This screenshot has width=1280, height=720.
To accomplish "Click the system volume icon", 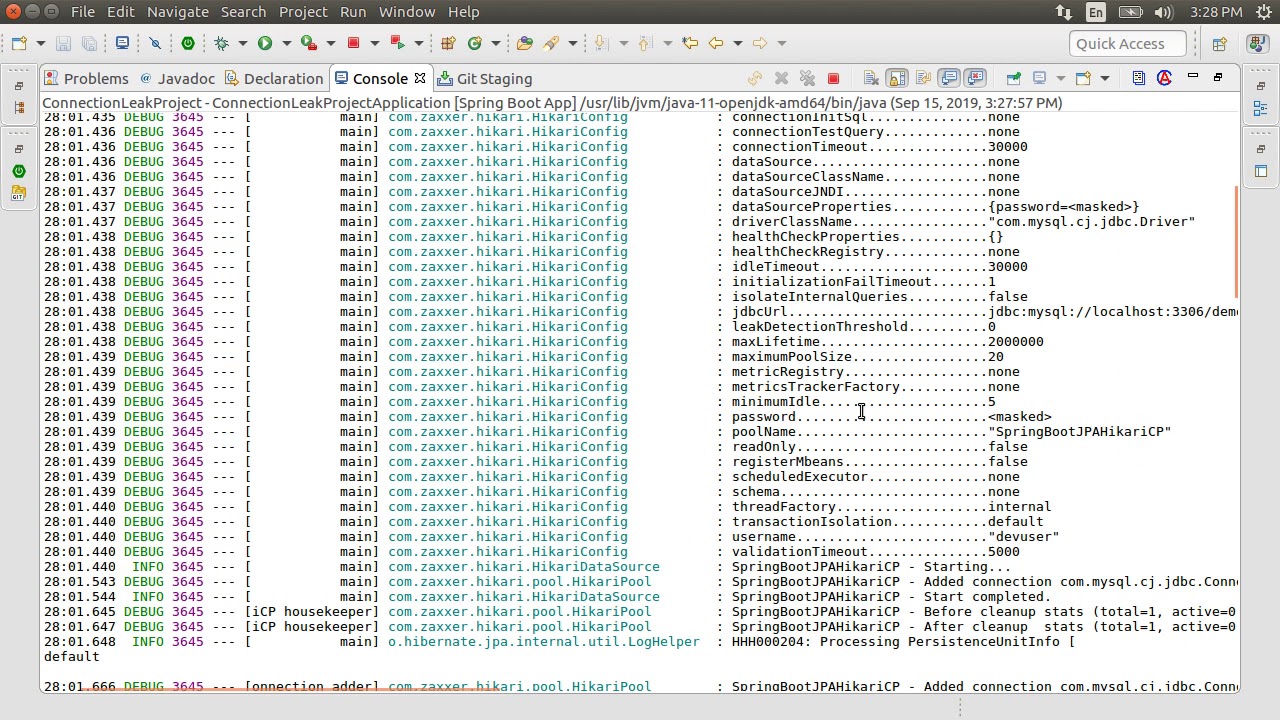I will pos(1163,12).
